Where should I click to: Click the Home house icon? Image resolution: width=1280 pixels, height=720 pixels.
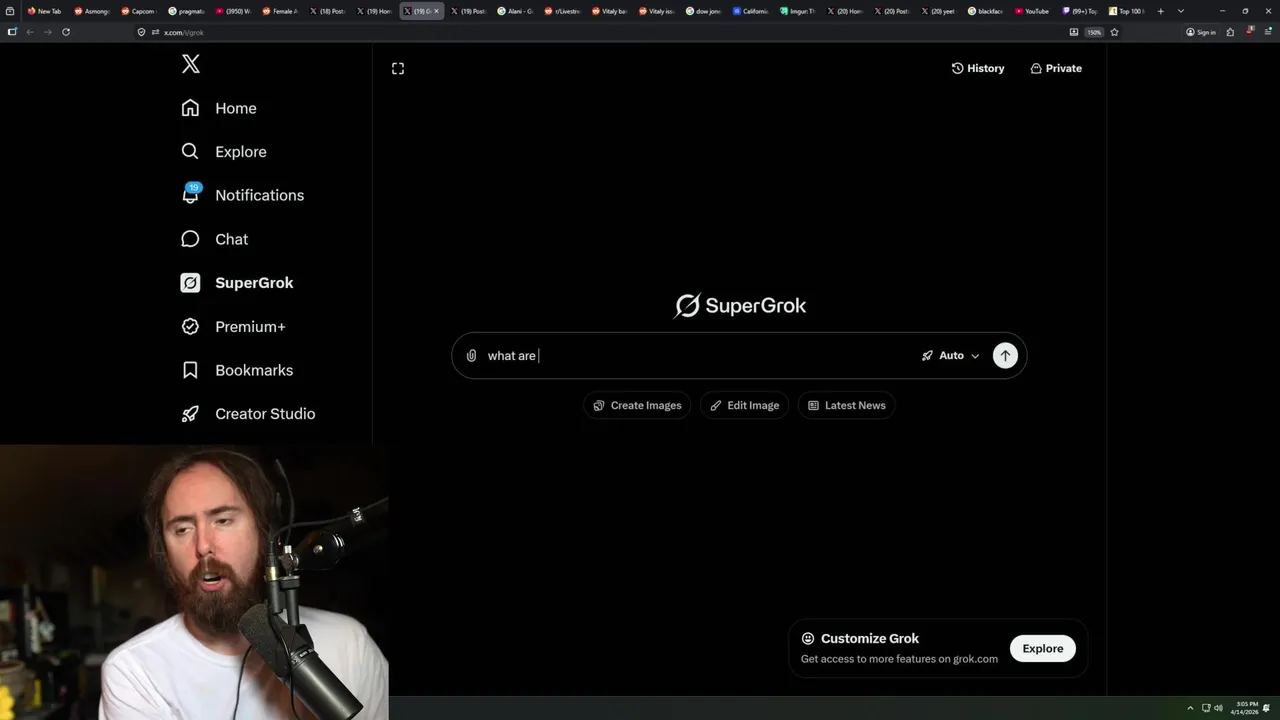(x=190, y=108)
